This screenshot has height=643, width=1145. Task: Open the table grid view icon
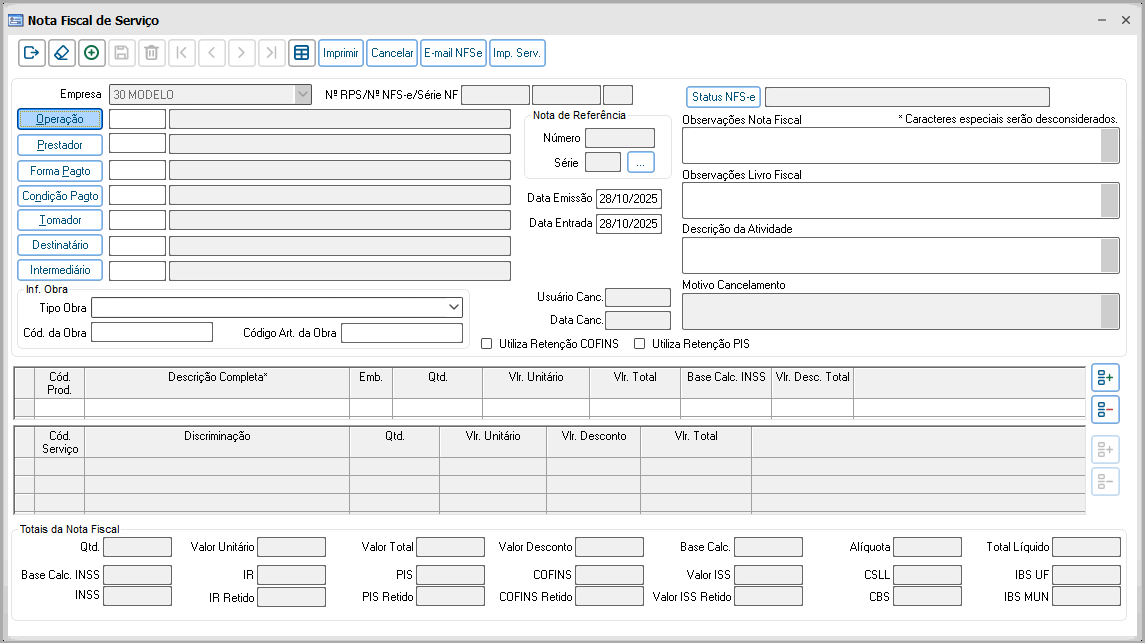point(301,53)
